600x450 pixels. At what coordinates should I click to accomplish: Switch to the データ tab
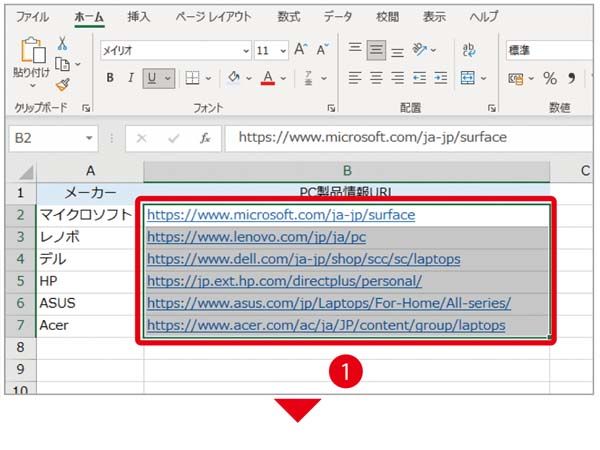(x=338, y=17)
